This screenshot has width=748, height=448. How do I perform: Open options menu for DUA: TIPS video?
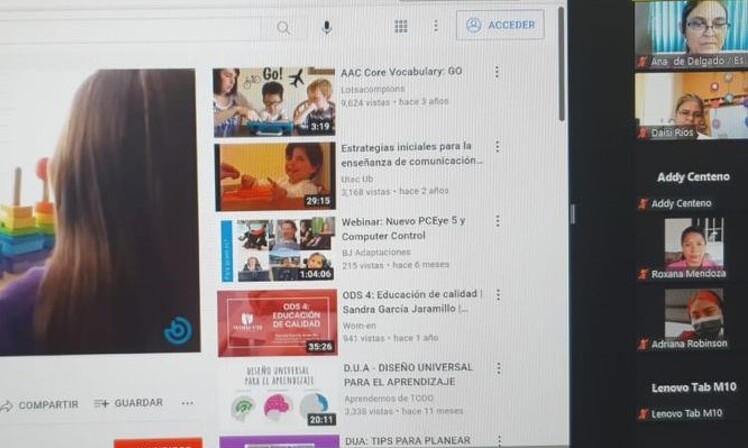point(499,440)
